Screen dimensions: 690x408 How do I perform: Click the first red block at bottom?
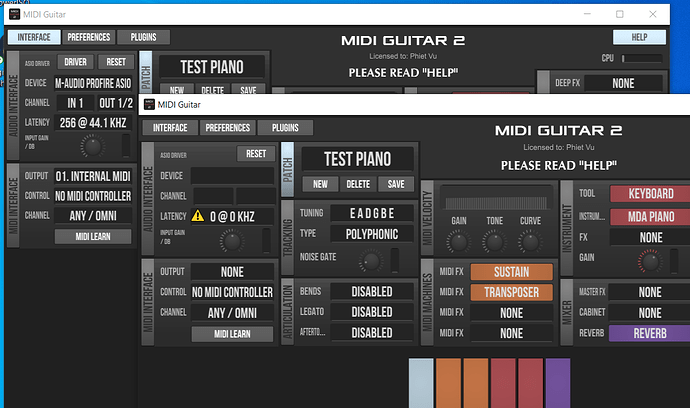pyautogui.click(x=503, y=383)
